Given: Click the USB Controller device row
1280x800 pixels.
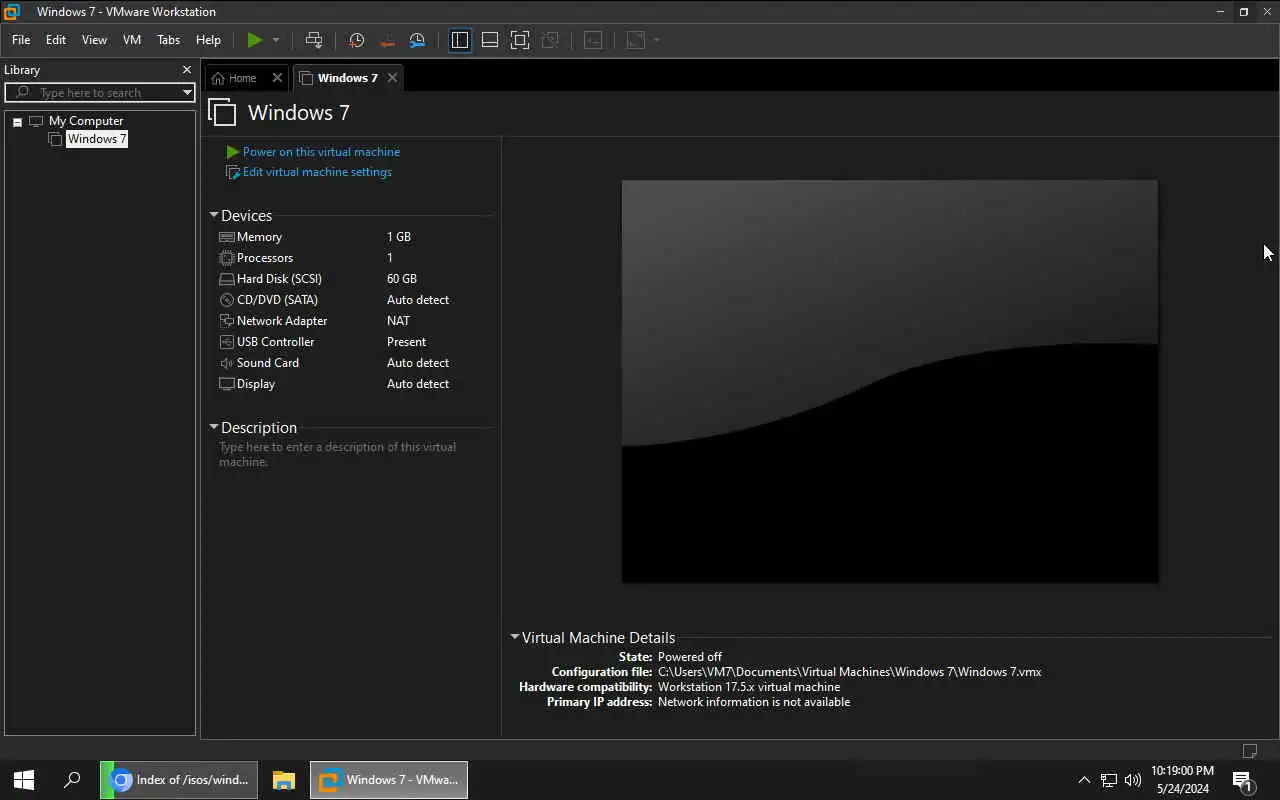Looking at the screenshot, I should (354, 342).
